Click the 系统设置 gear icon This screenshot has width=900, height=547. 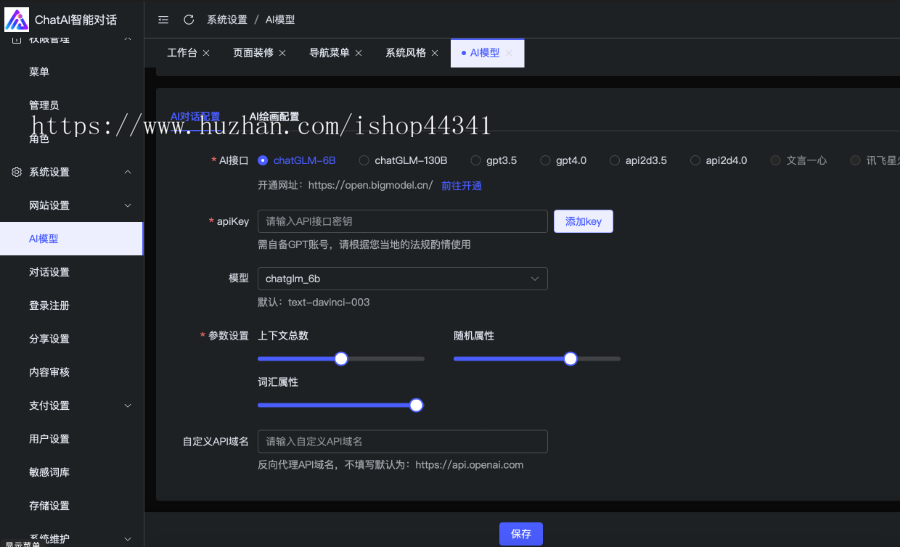(17, 172)
